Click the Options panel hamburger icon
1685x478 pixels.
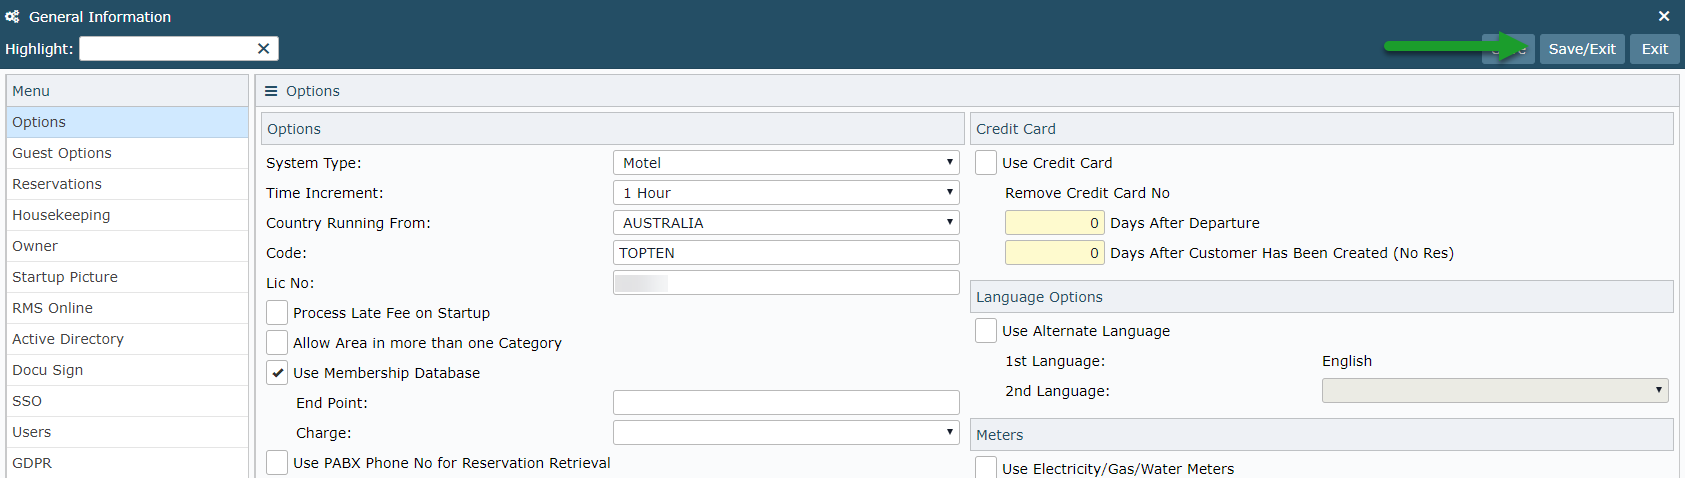pyautogui.click(x=271, y=91)
